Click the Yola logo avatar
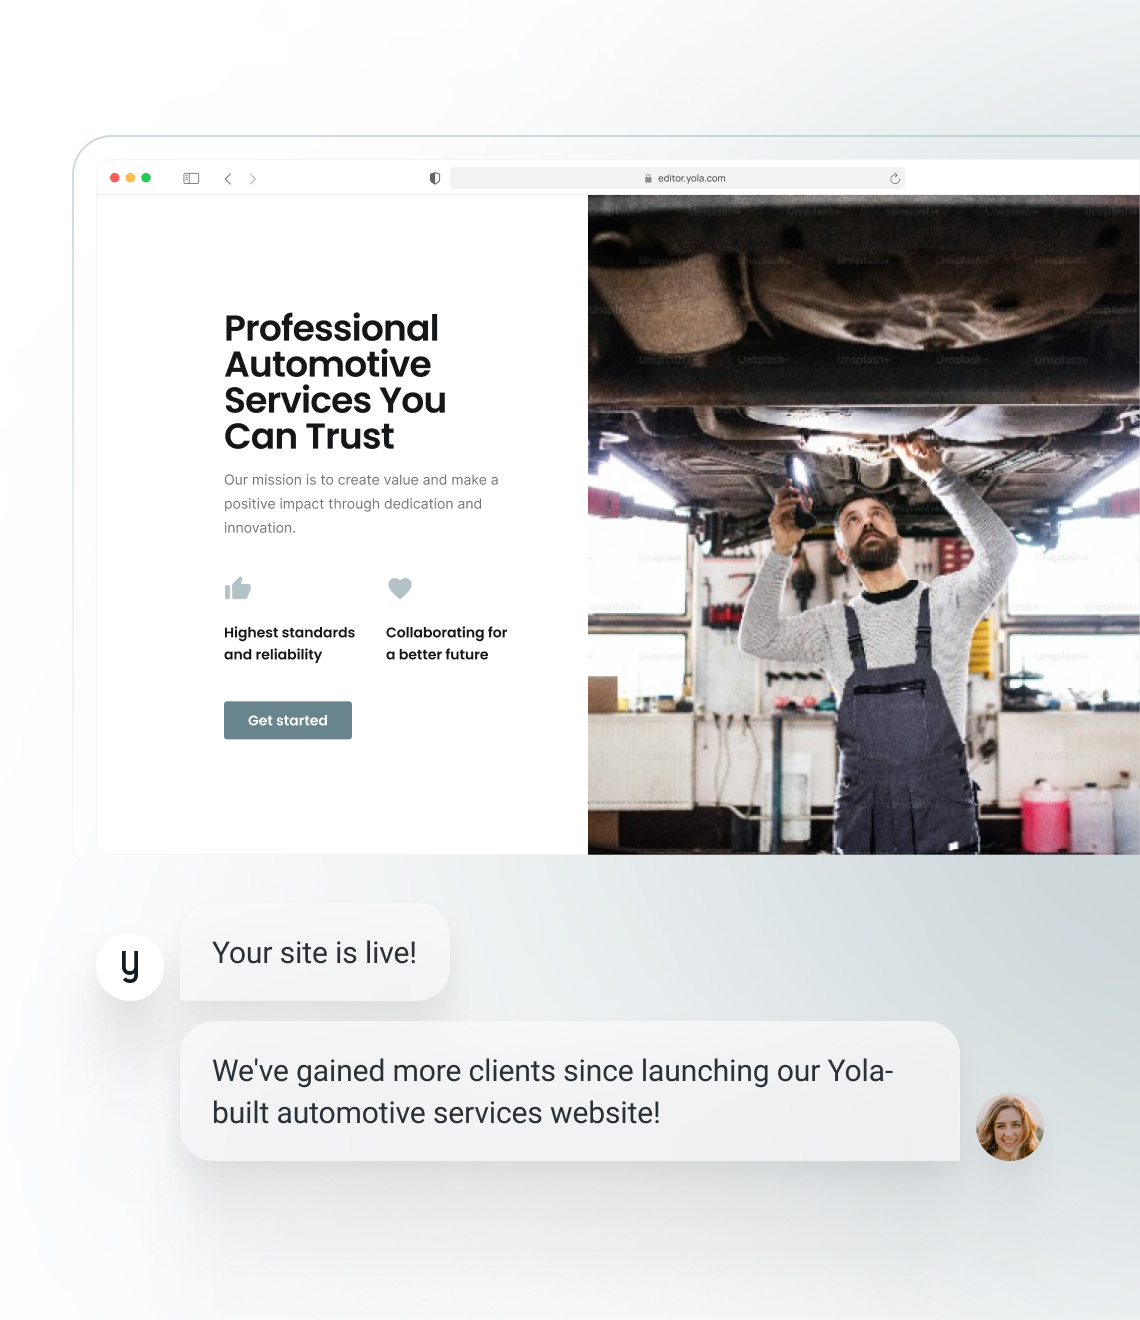This screenshot has height=1320, width=1140. click(x=130, y=966)
